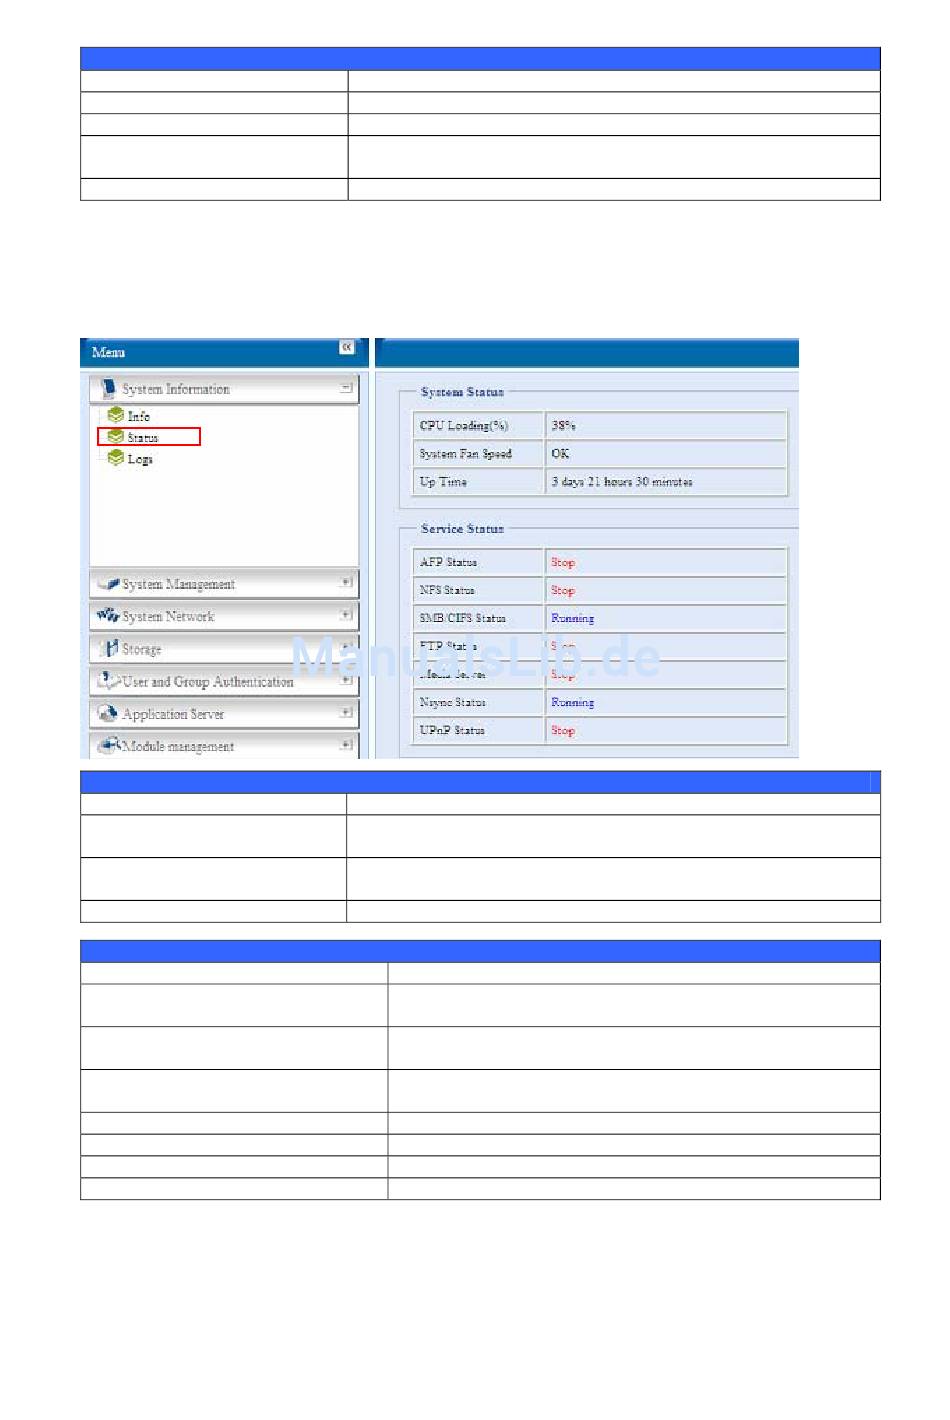Open the Storage menu header

[x=224, y=648]
